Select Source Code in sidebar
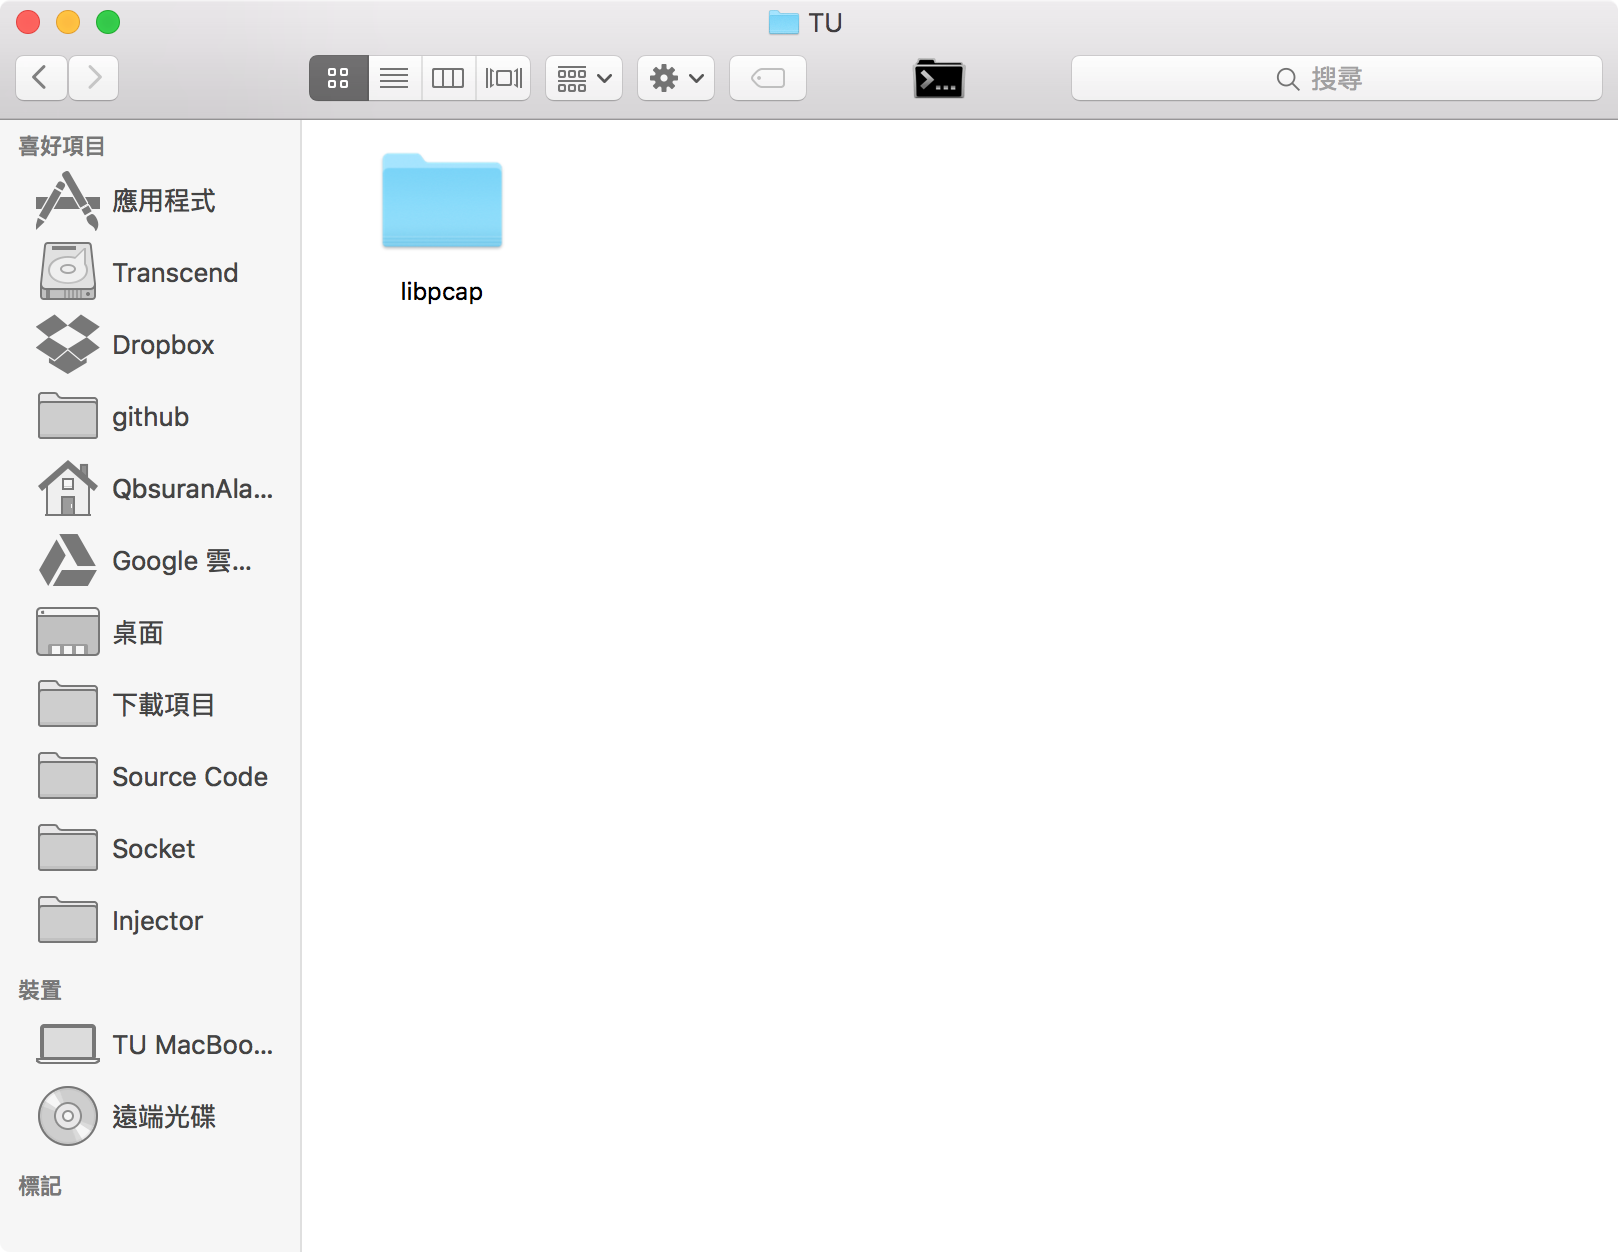Image resolution: width=1618 pixels, height=1252 pixels. (x=189, y=777)
